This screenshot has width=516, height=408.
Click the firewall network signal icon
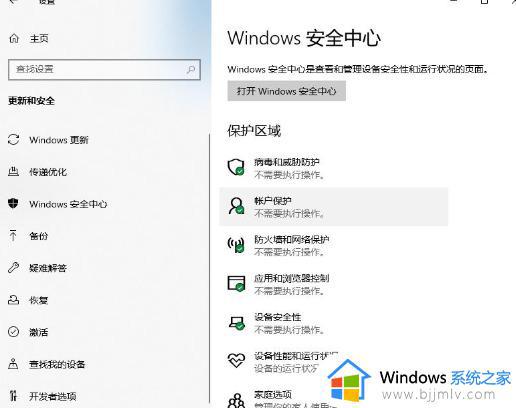(236, 245)
